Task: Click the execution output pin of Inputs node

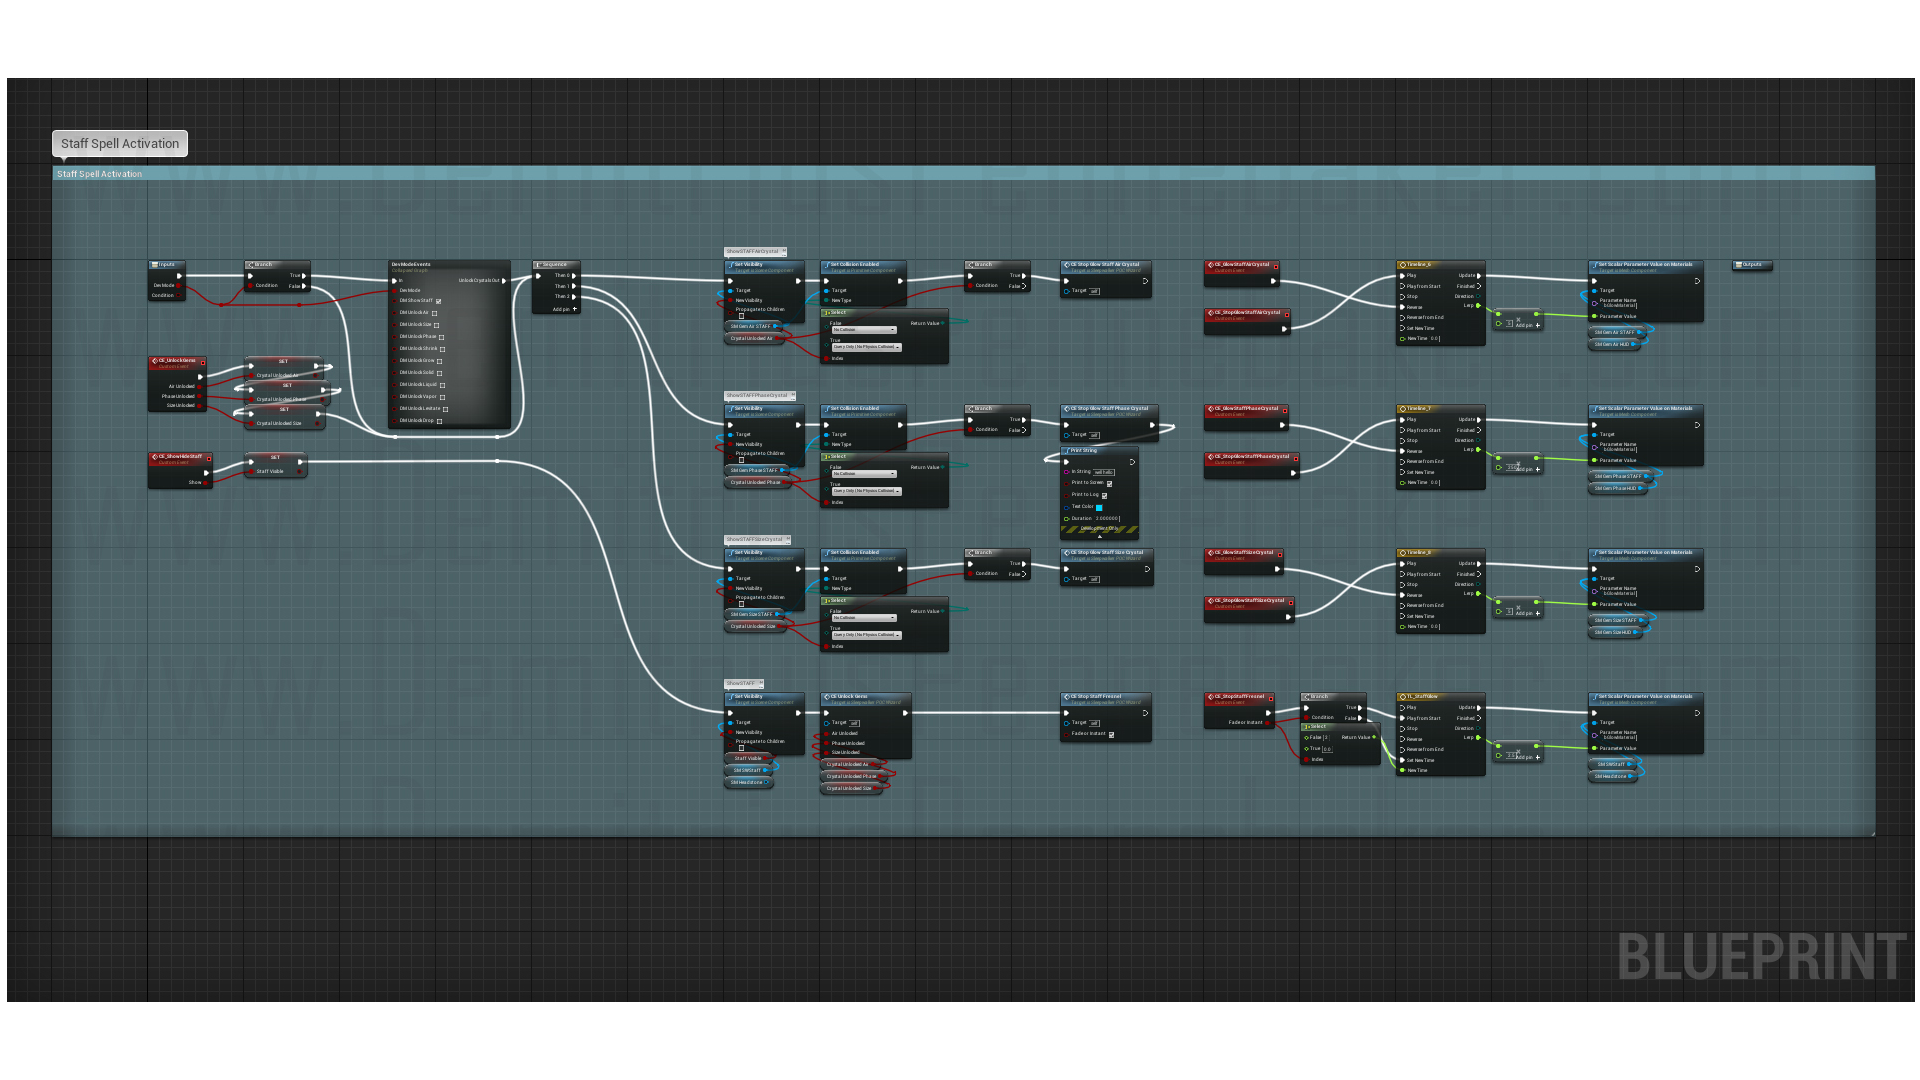Action: 179,276
